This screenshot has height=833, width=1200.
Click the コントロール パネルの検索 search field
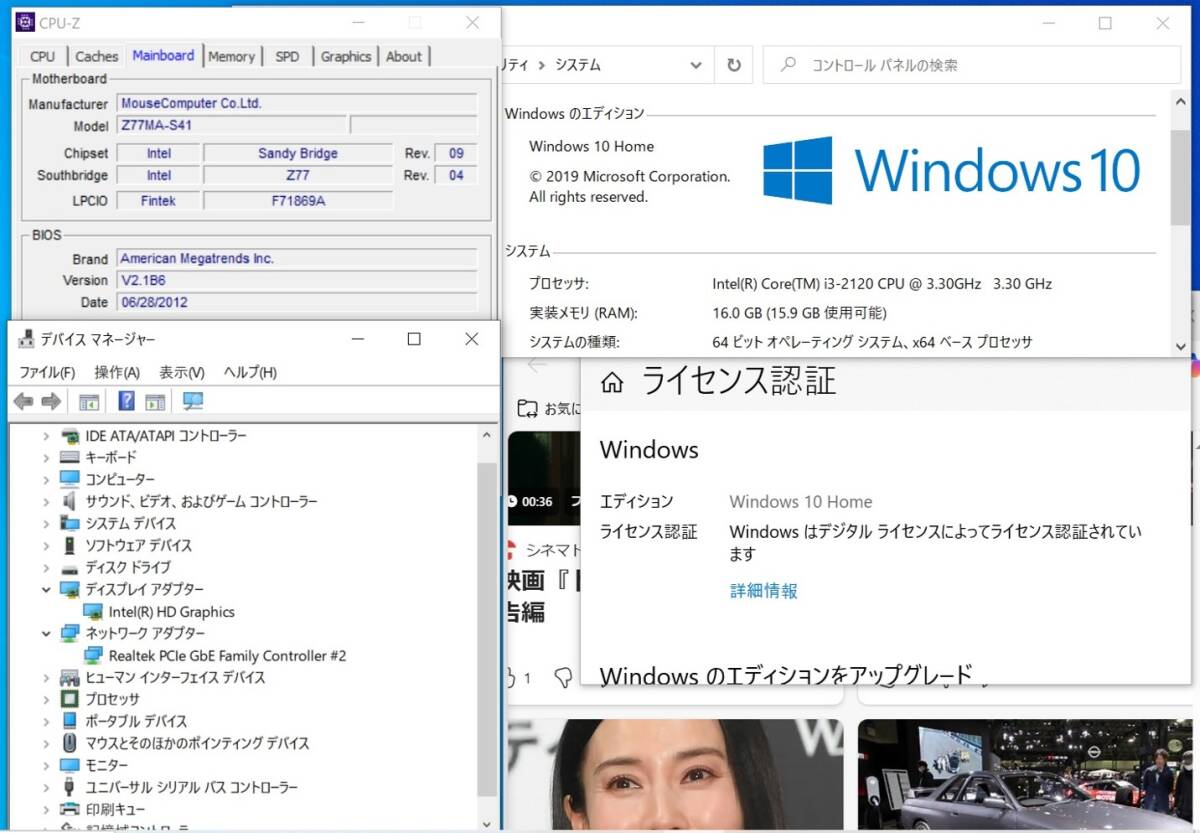click(972, 65)
